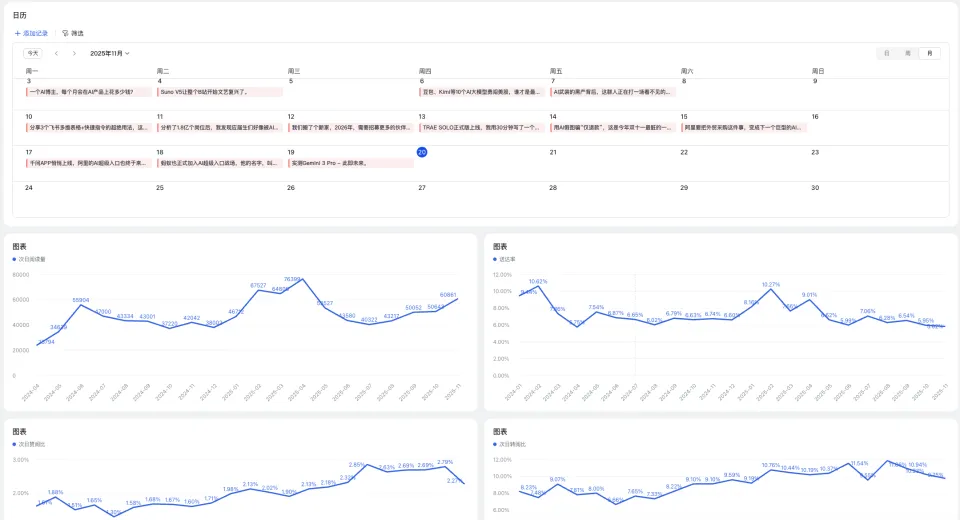This screenshot has height=520, width=960.
Task: Click the plus icon for 添加记录
Action: click(x=17, y=33)
